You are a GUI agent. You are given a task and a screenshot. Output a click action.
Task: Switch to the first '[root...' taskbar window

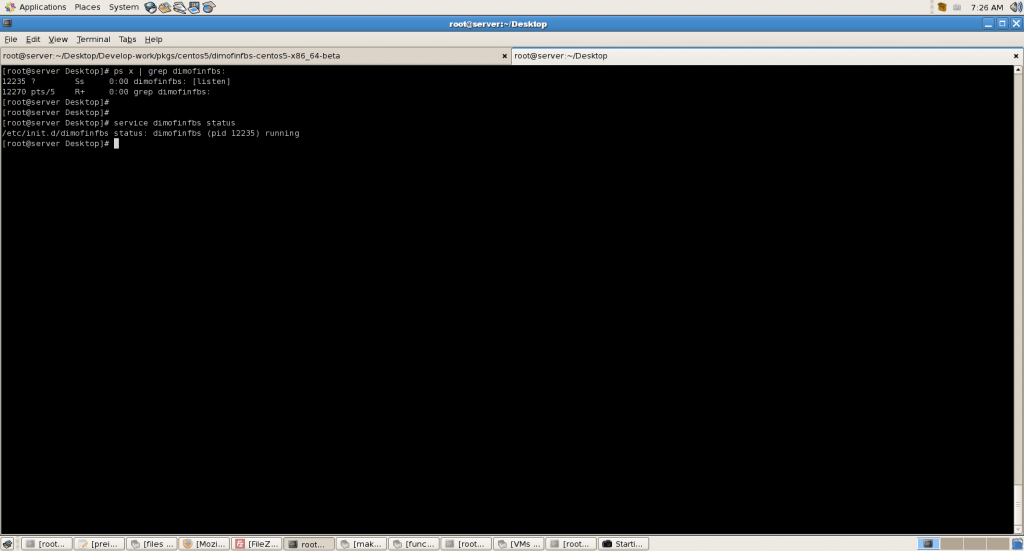[46, 544]
